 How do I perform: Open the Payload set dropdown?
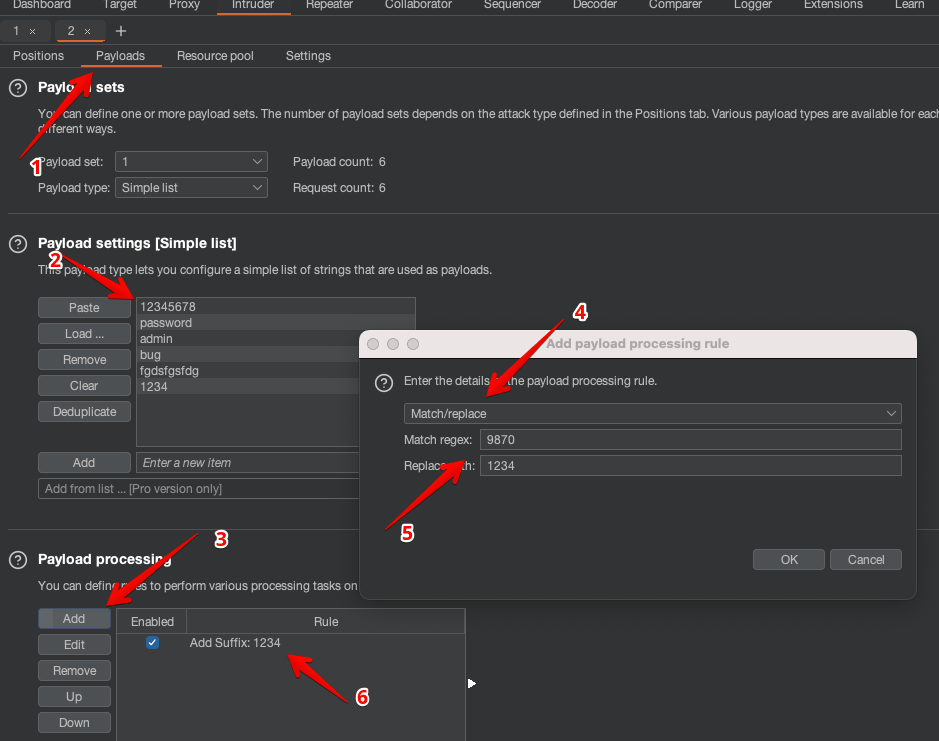tap(191, 162)
